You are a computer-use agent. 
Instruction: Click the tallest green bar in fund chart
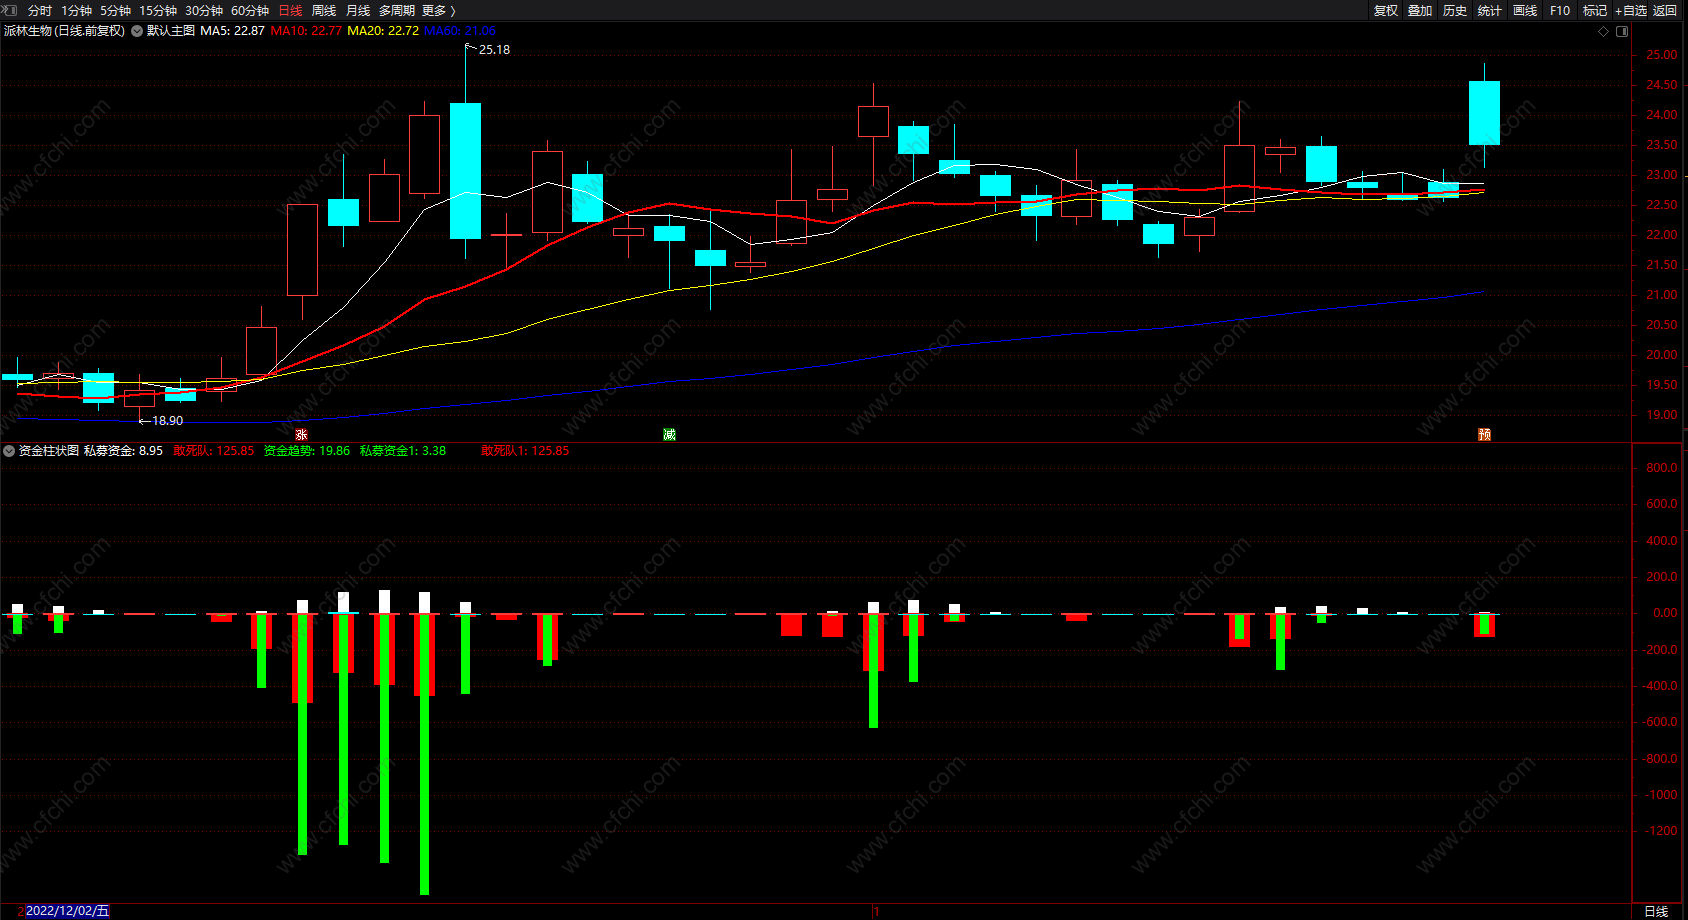(x=425, y=754)
